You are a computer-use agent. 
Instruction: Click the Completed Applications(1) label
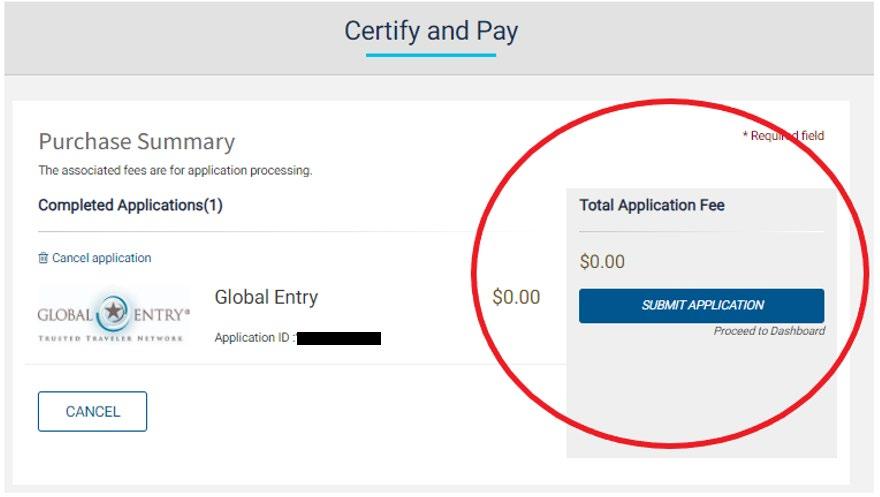click(x=130, y=205)
